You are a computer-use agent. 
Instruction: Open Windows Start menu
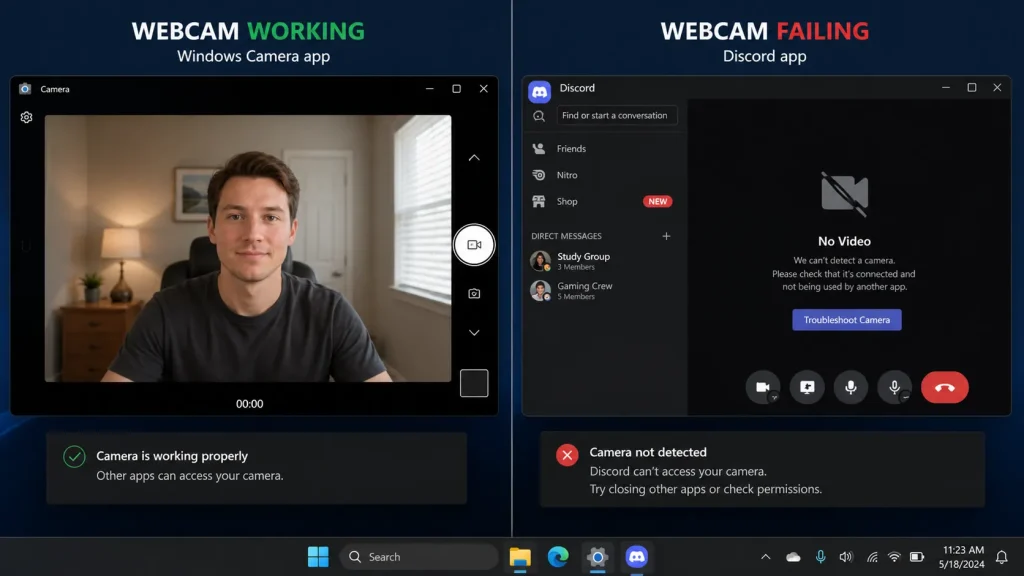(318, 557)
